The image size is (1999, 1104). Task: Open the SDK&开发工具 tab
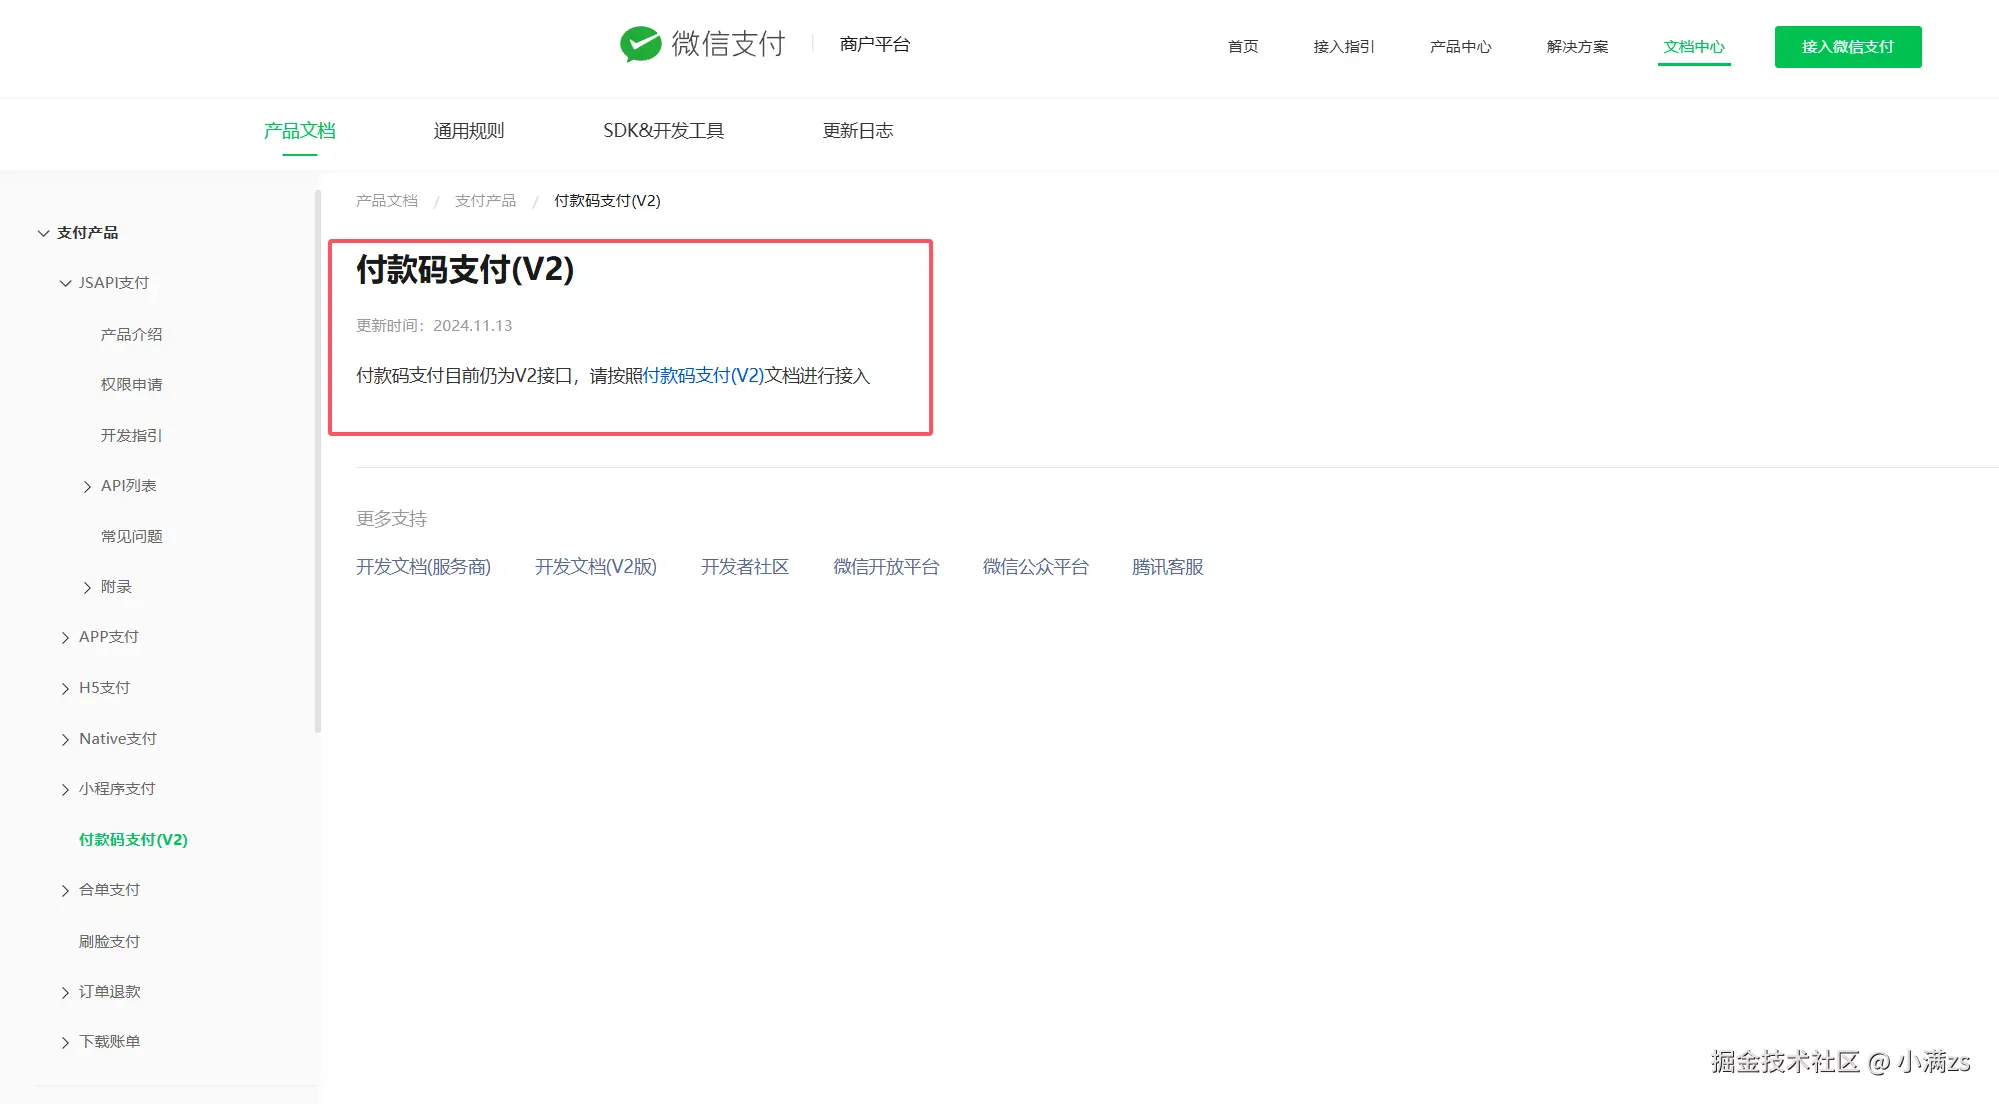click(663, 131)
